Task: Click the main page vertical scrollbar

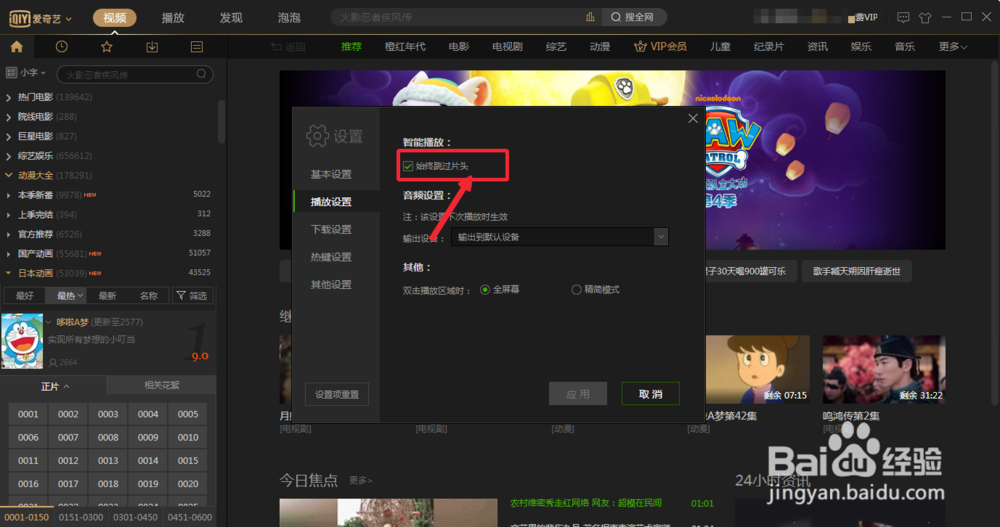Action: point(995,233)
